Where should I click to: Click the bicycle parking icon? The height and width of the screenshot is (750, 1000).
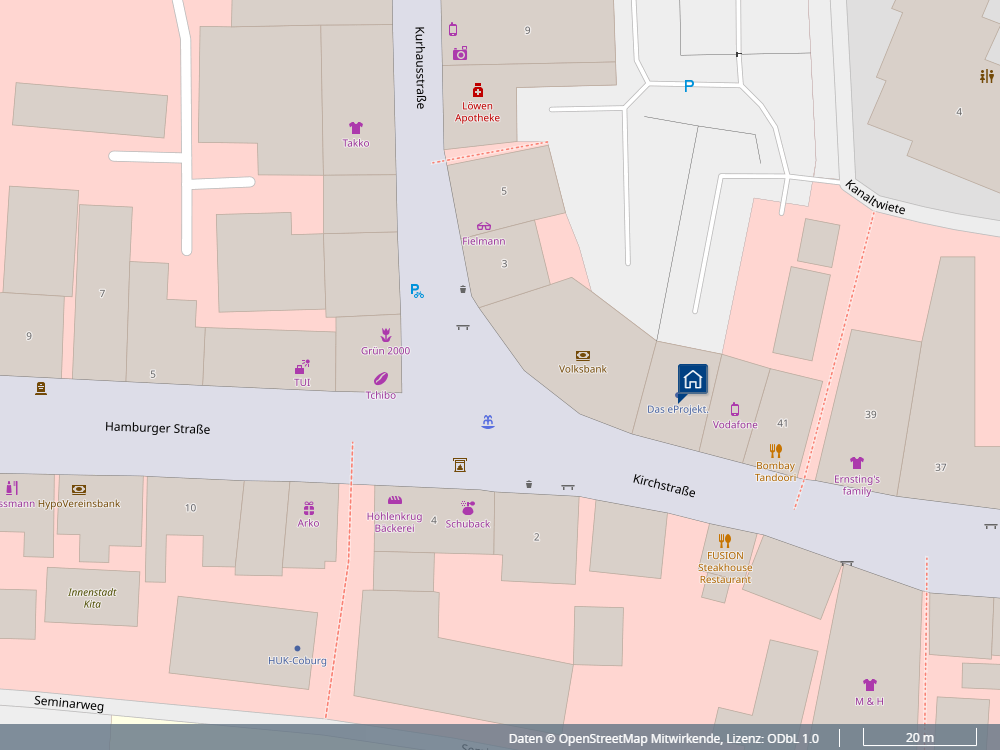[x=417, y=291]
